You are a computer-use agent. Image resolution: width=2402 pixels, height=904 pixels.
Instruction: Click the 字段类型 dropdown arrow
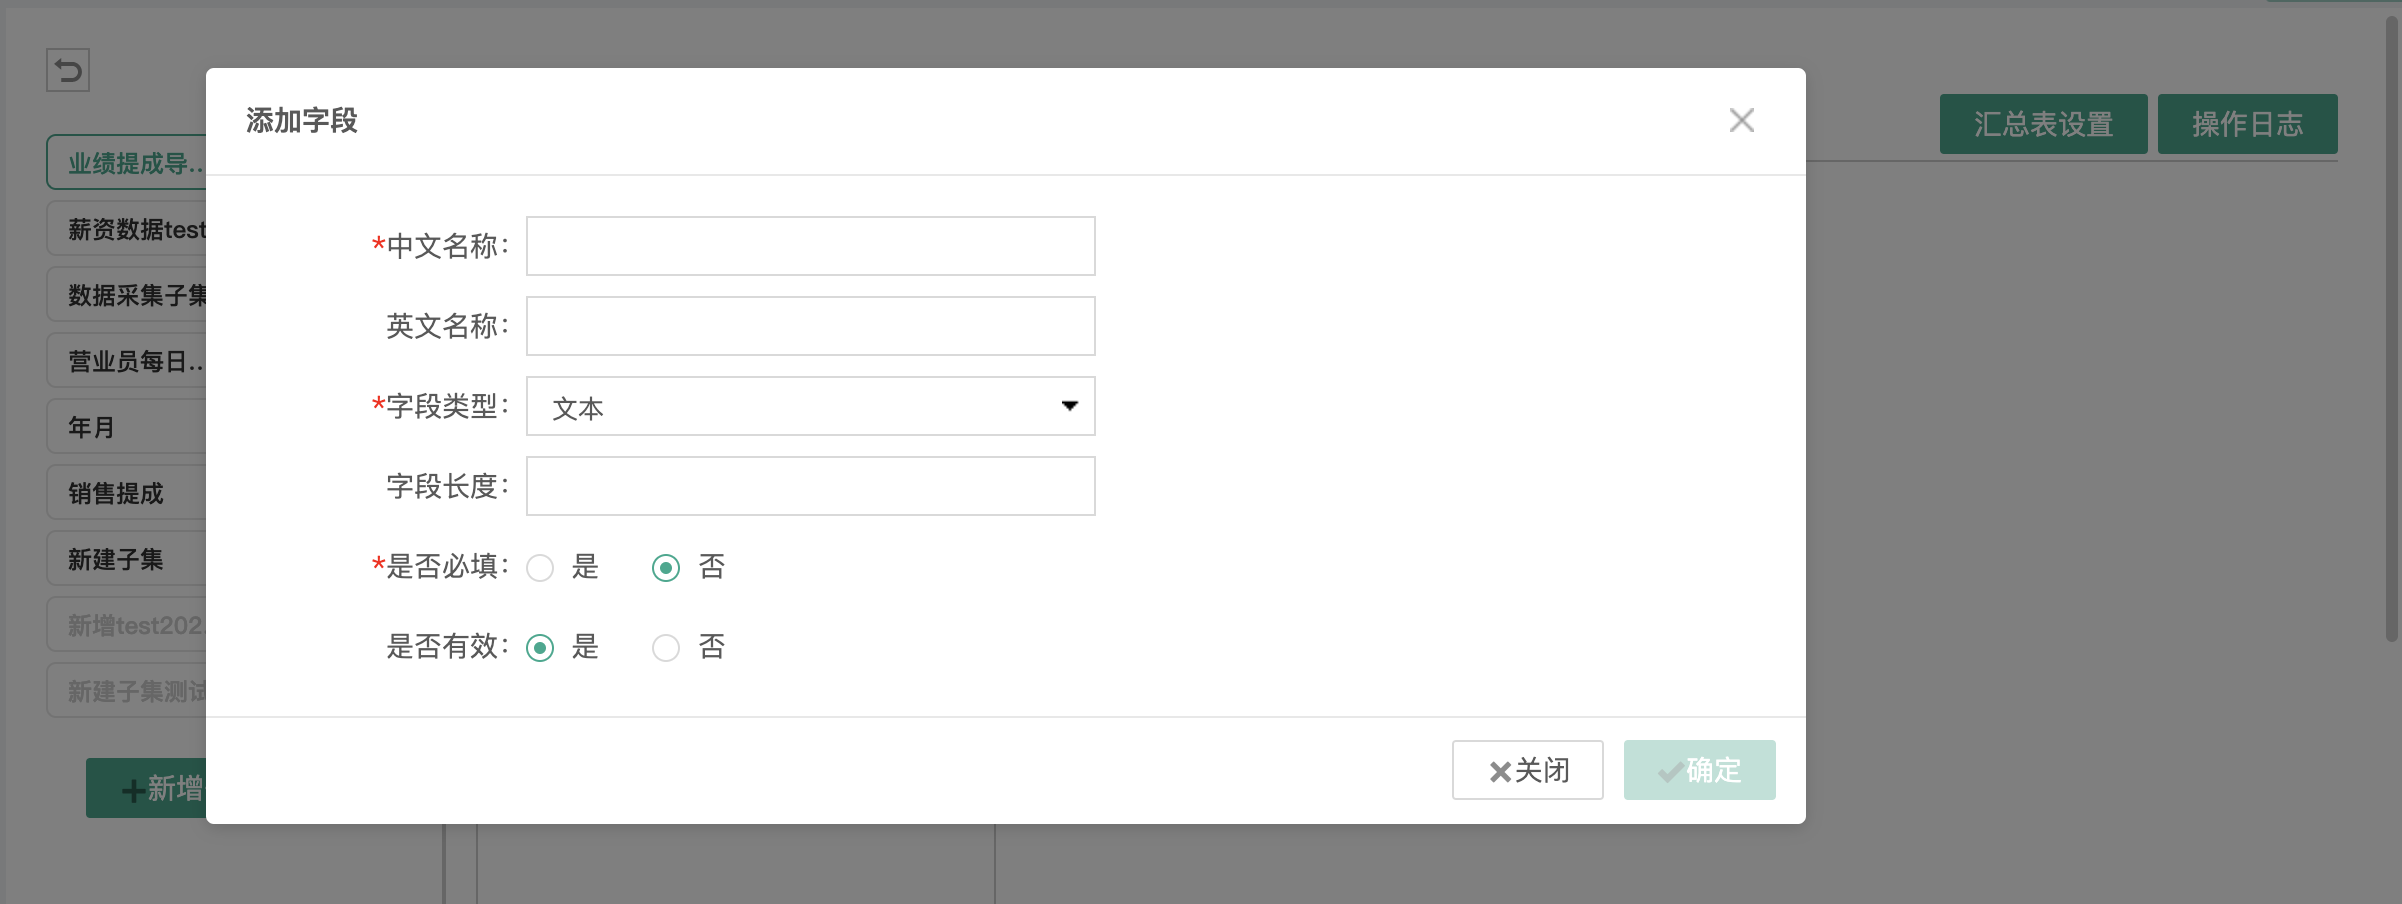[1069, 406]
